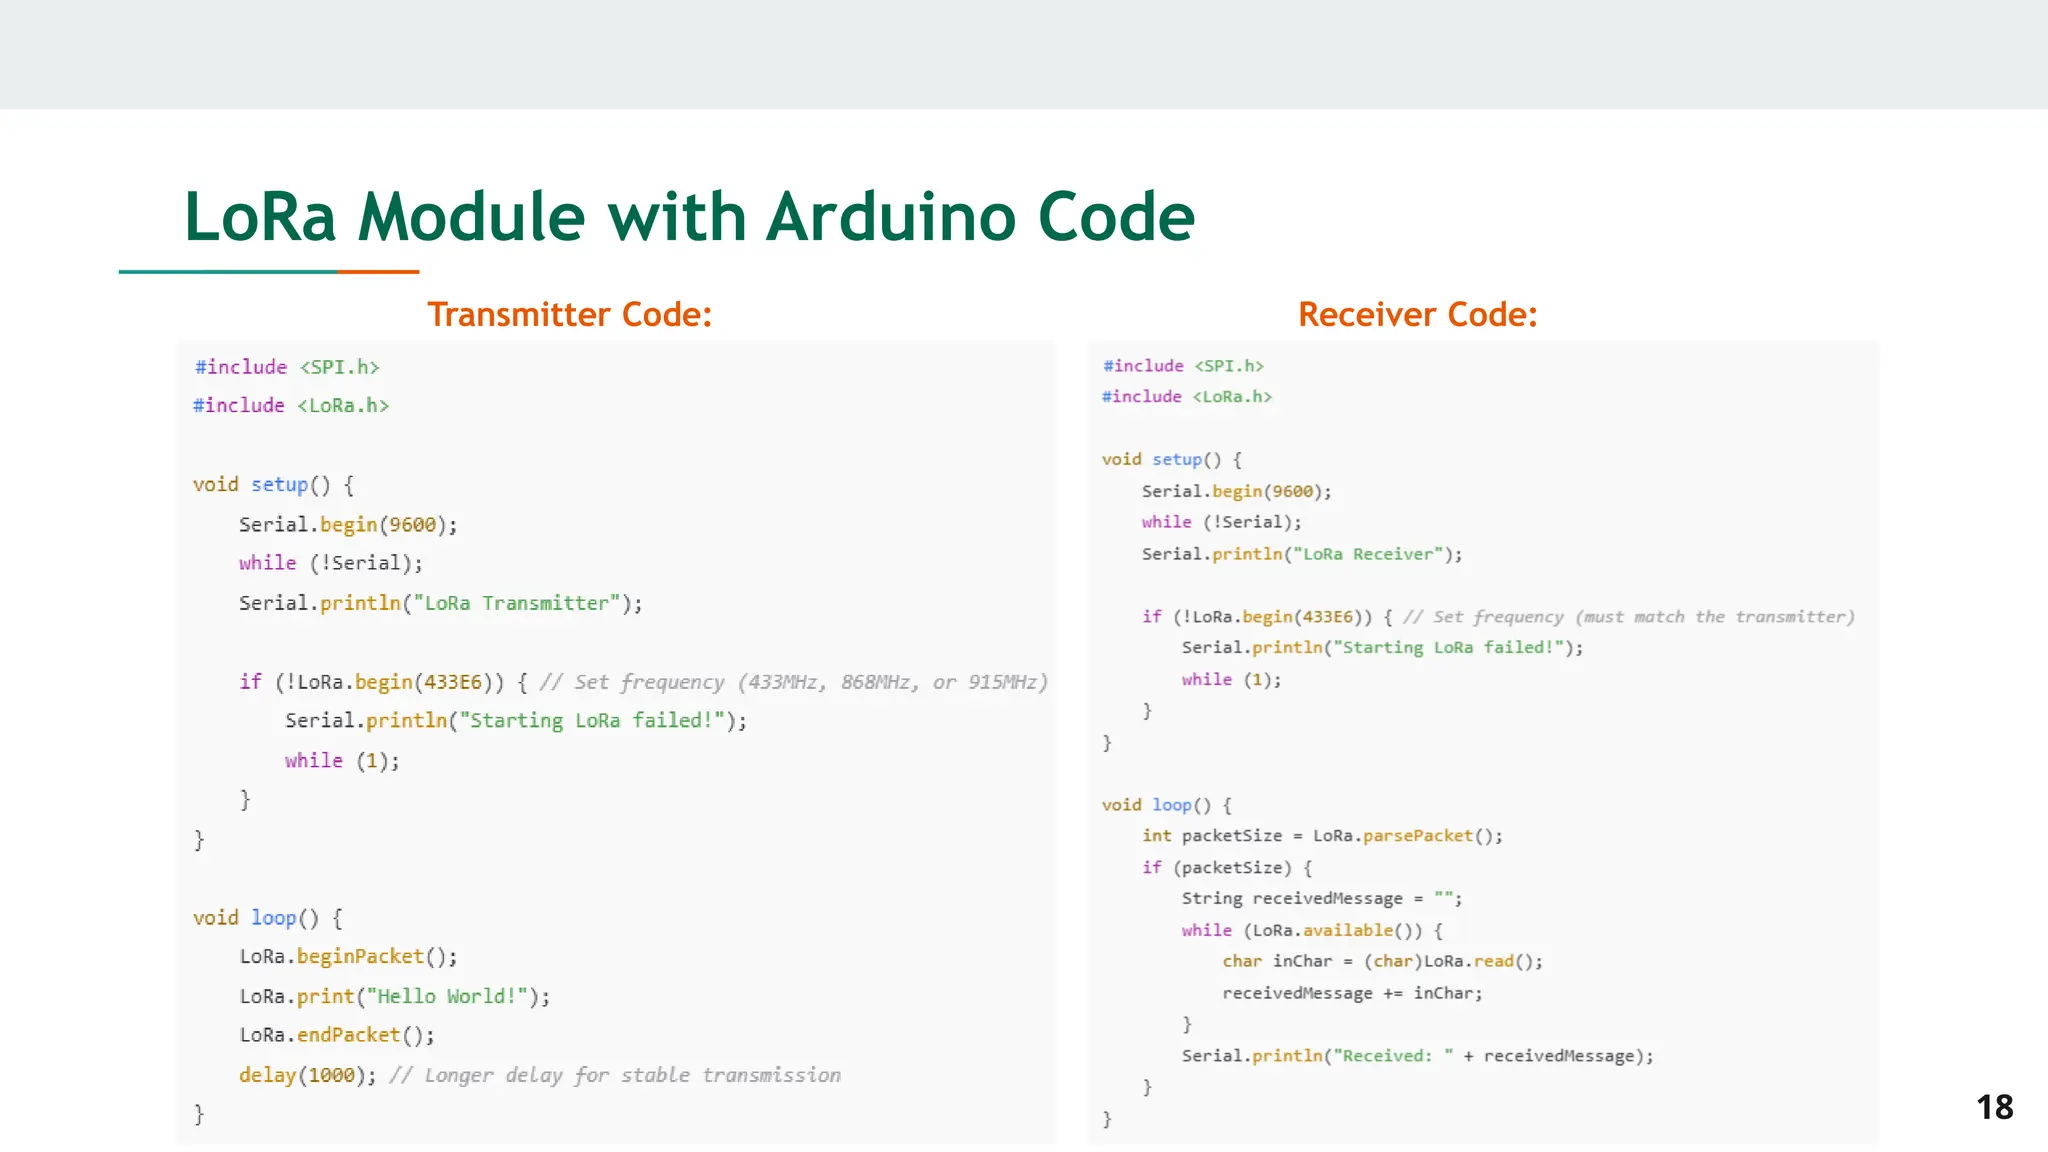The width and height of the screenshot is (2048, 1152).
Task: Click the LoRa.endPacket() line
Action: 337,1035
